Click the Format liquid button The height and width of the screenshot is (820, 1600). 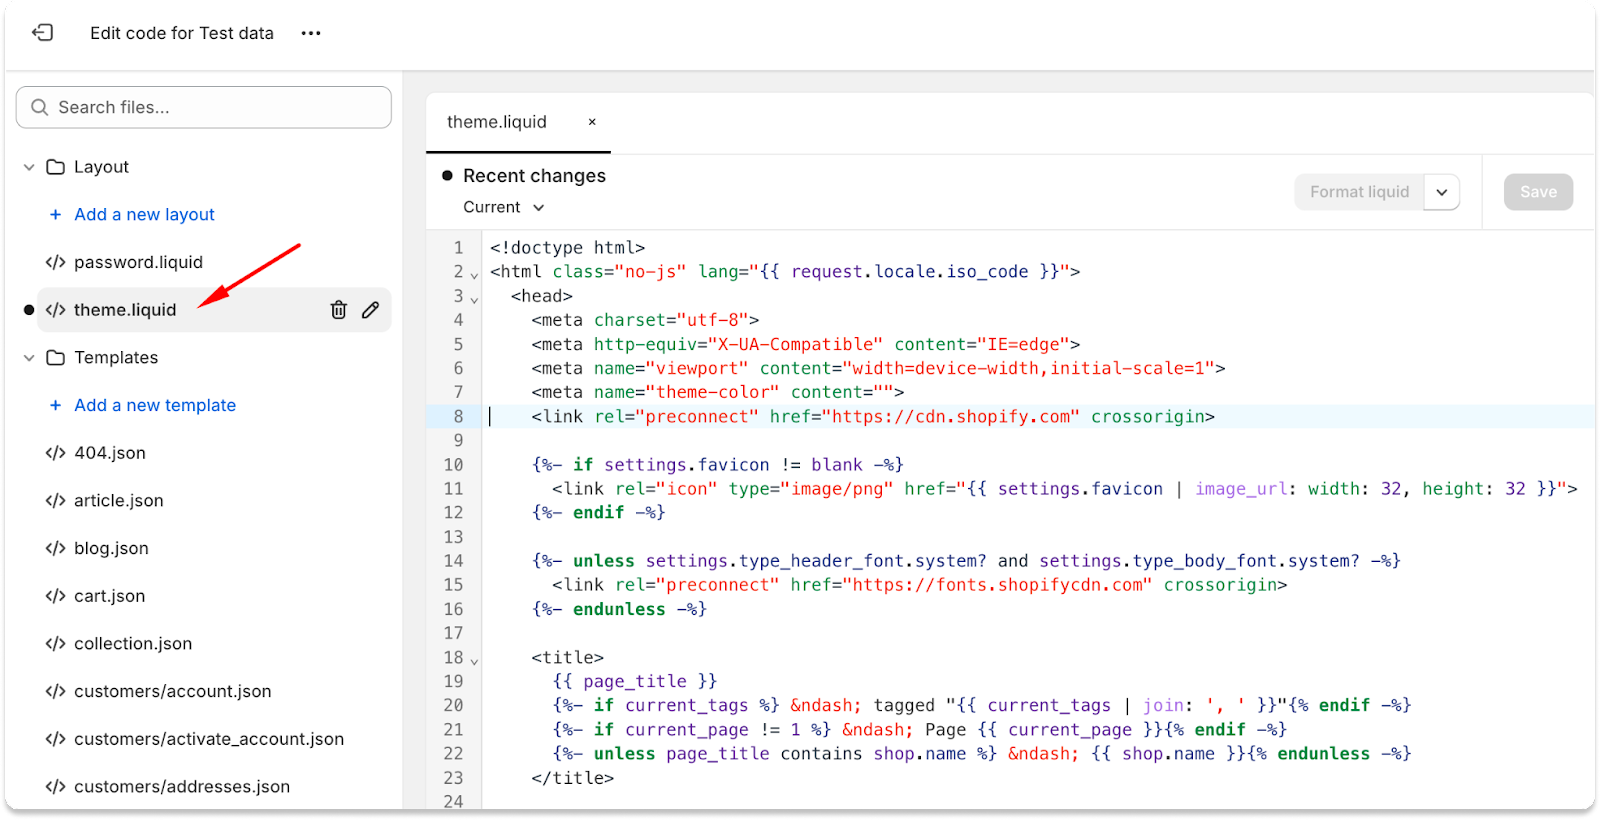tap(1359, 192)
